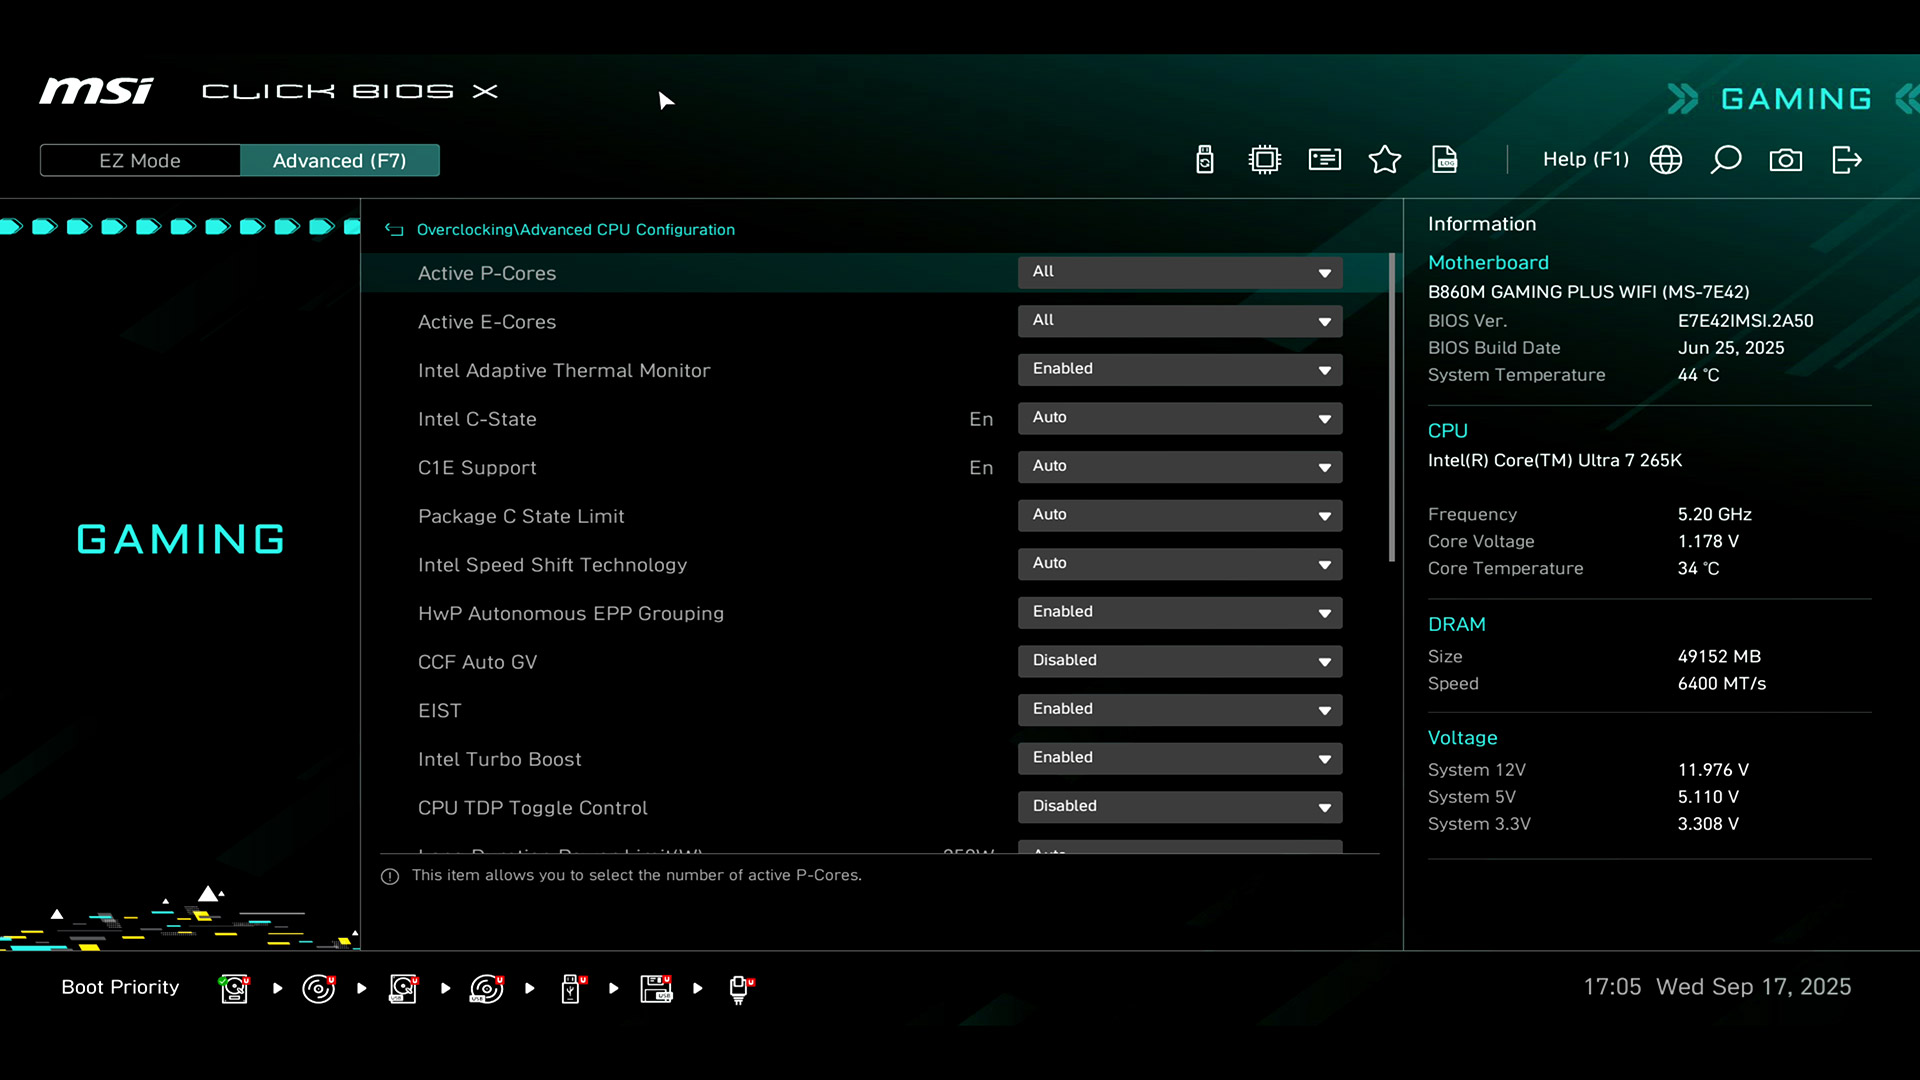Click the language globe icon
This screenshot has height=1080, width=1920.
coord(1666,160)
